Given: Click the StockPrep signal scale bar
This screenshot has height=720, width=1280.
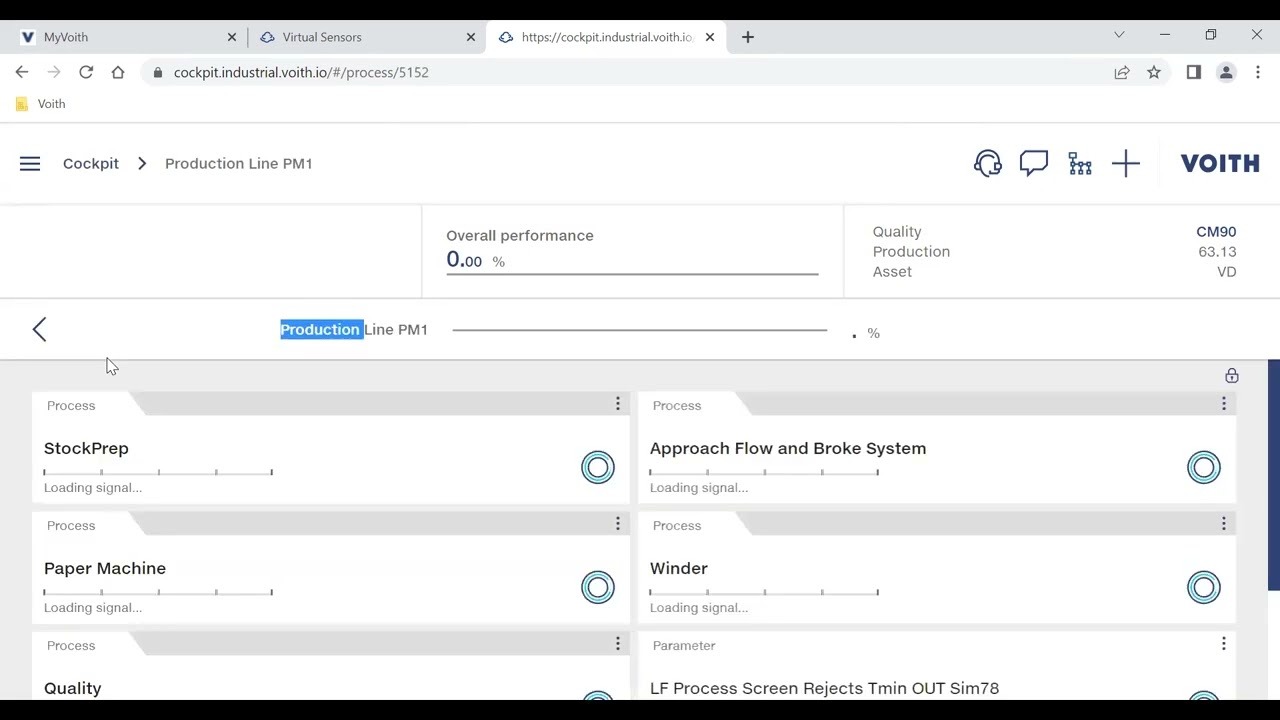Looking at the screenshot, I should tap(158, 472).
